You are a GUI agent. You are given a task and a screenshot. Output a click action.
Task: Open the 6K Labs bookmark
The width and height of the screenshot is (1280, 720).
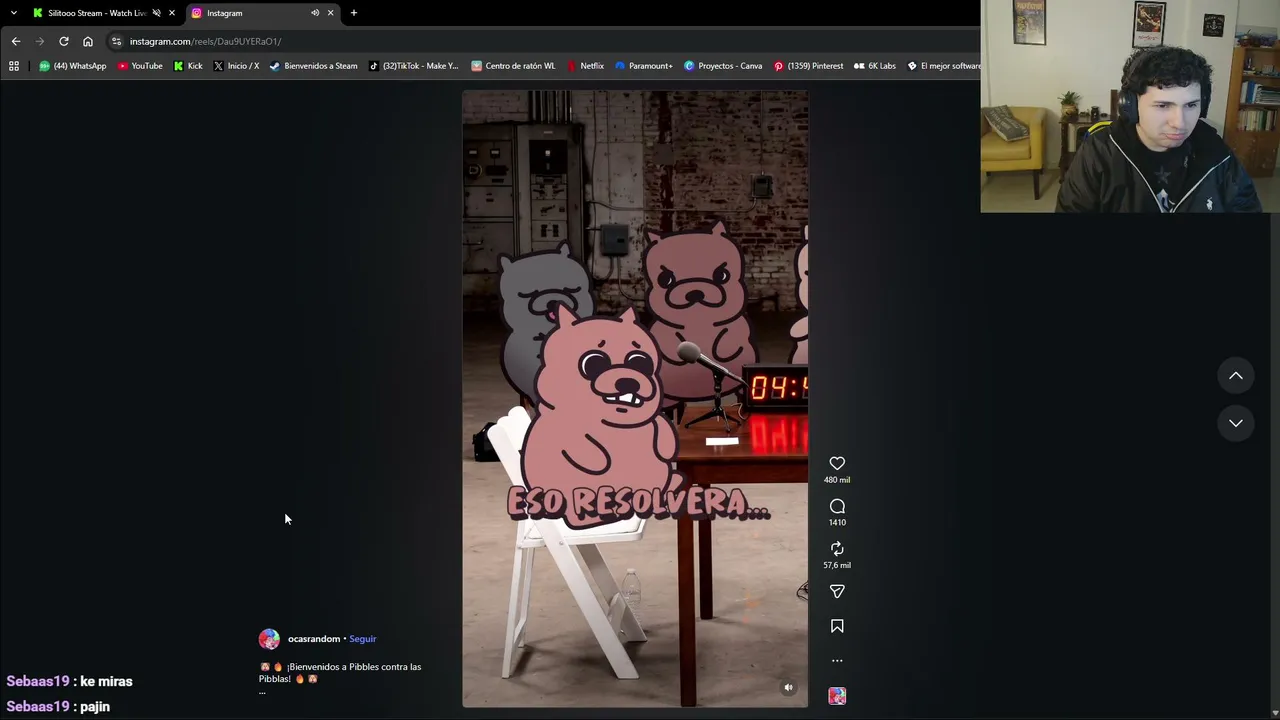(x=875, y=66)
